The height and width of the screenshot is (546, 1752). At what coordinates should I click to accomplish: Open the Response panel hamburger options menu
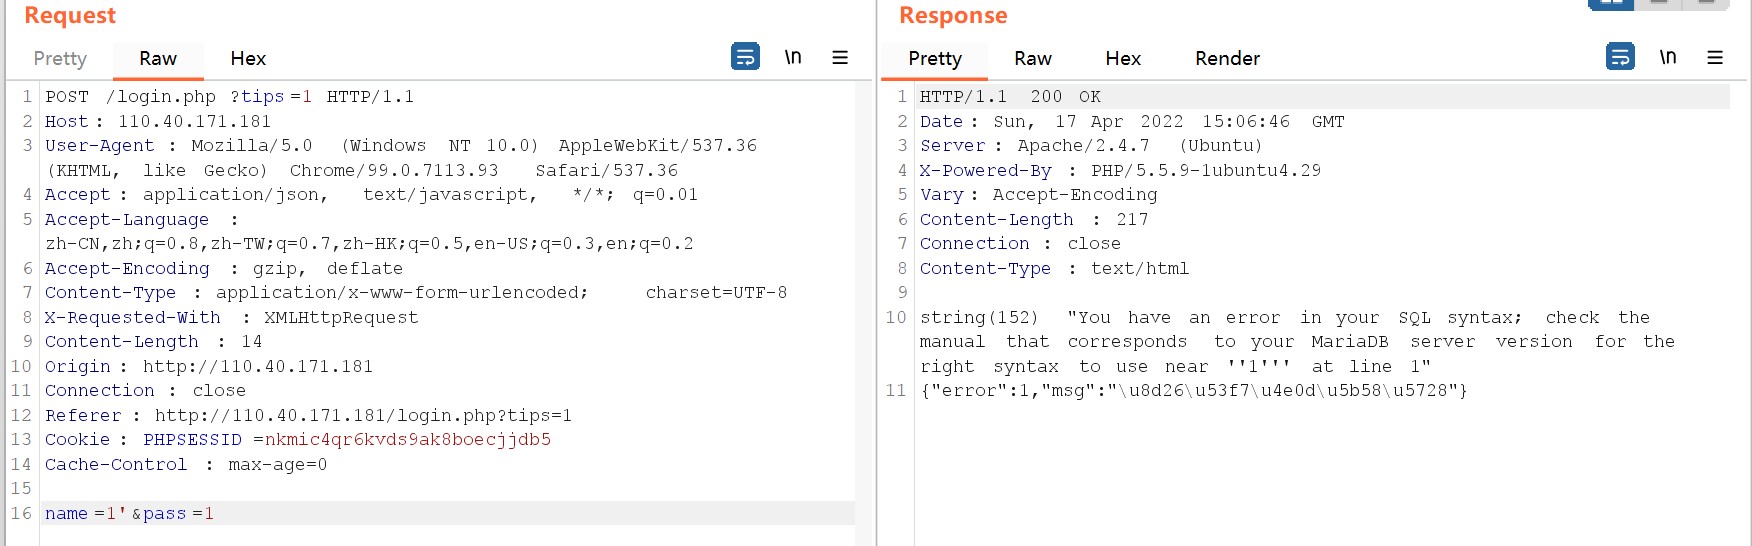tap(1715, 57)
